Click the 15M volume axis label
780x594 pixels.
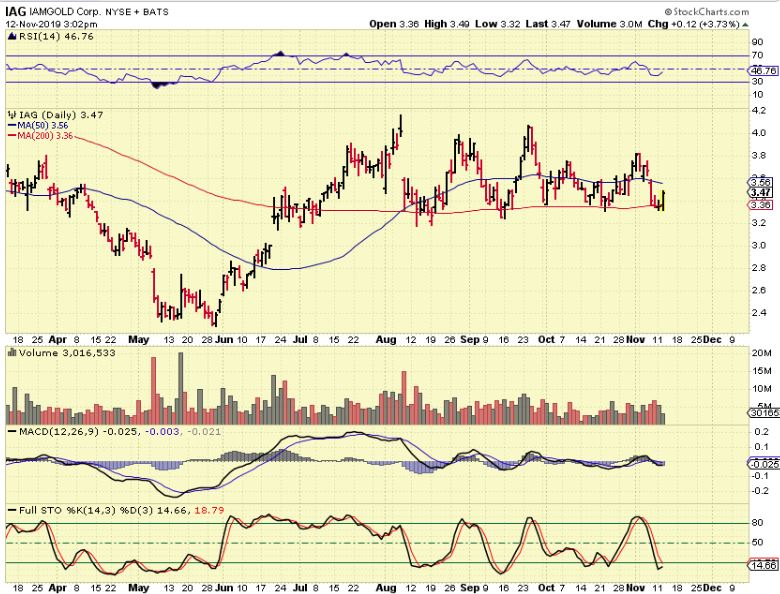coord(762,371)
